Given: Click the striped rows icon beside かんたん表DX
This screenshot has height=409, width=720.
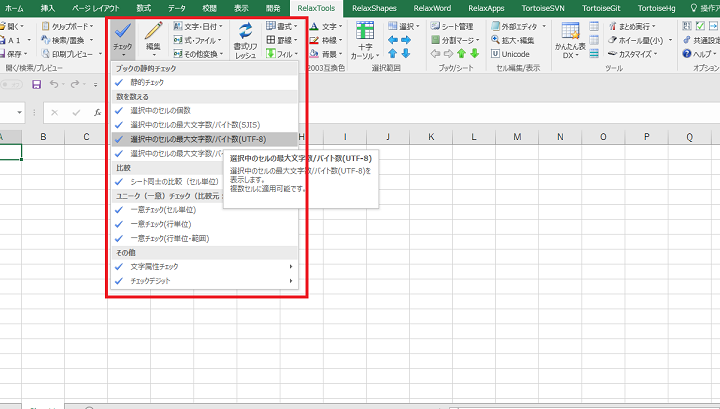Looking at the screenshot, I should tap(594, 54).
